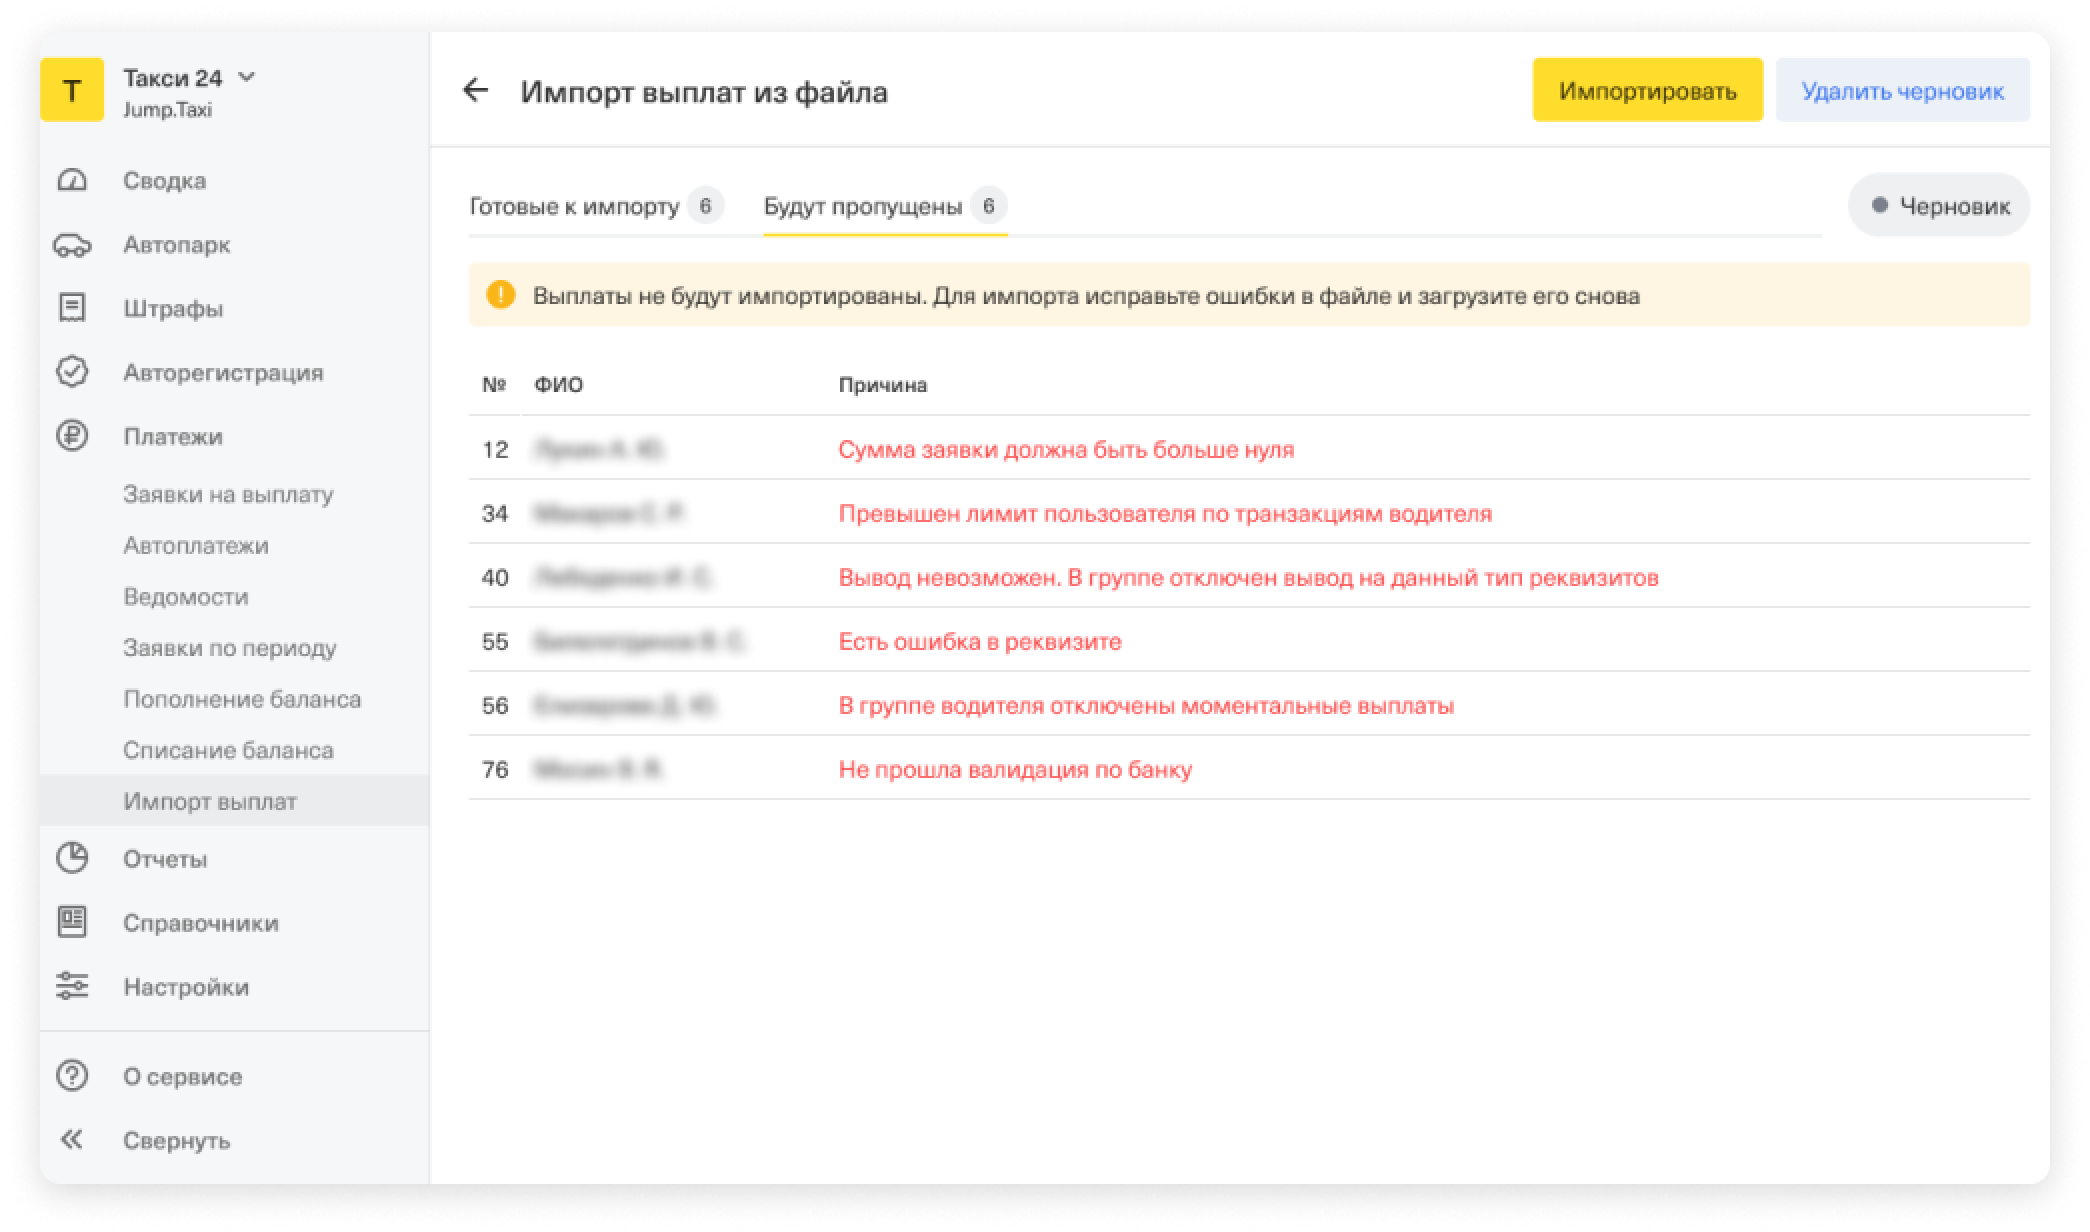Click row 55 with the реквизит error
This screenshot has width=2090, height=1232.
pos(979,641)
